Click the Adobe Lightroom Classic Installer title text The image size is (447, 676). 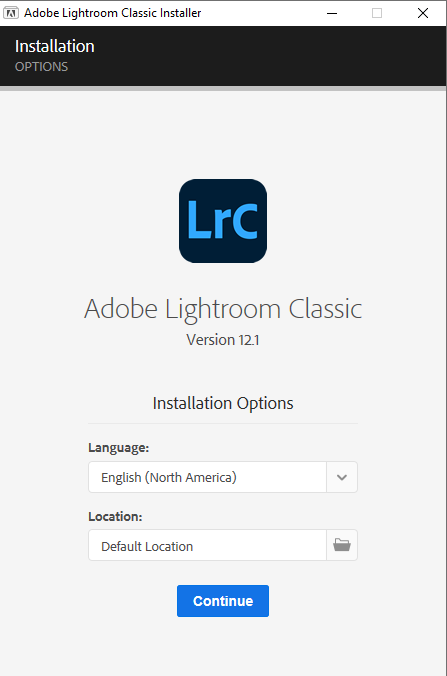point(113,13)
